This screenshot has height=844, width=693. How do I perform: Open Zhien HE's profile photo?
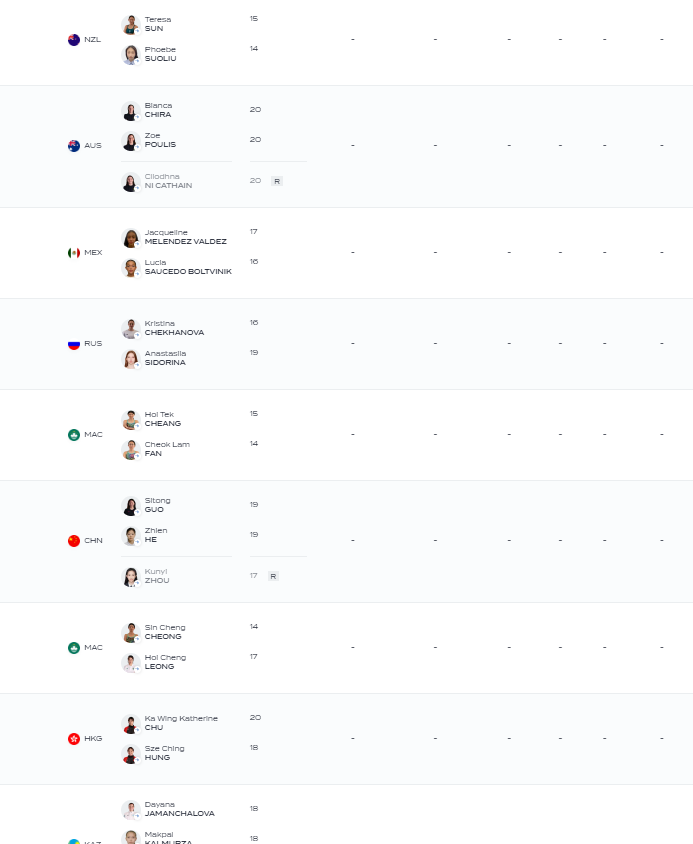pyautogui.click(x=131, y=536)
